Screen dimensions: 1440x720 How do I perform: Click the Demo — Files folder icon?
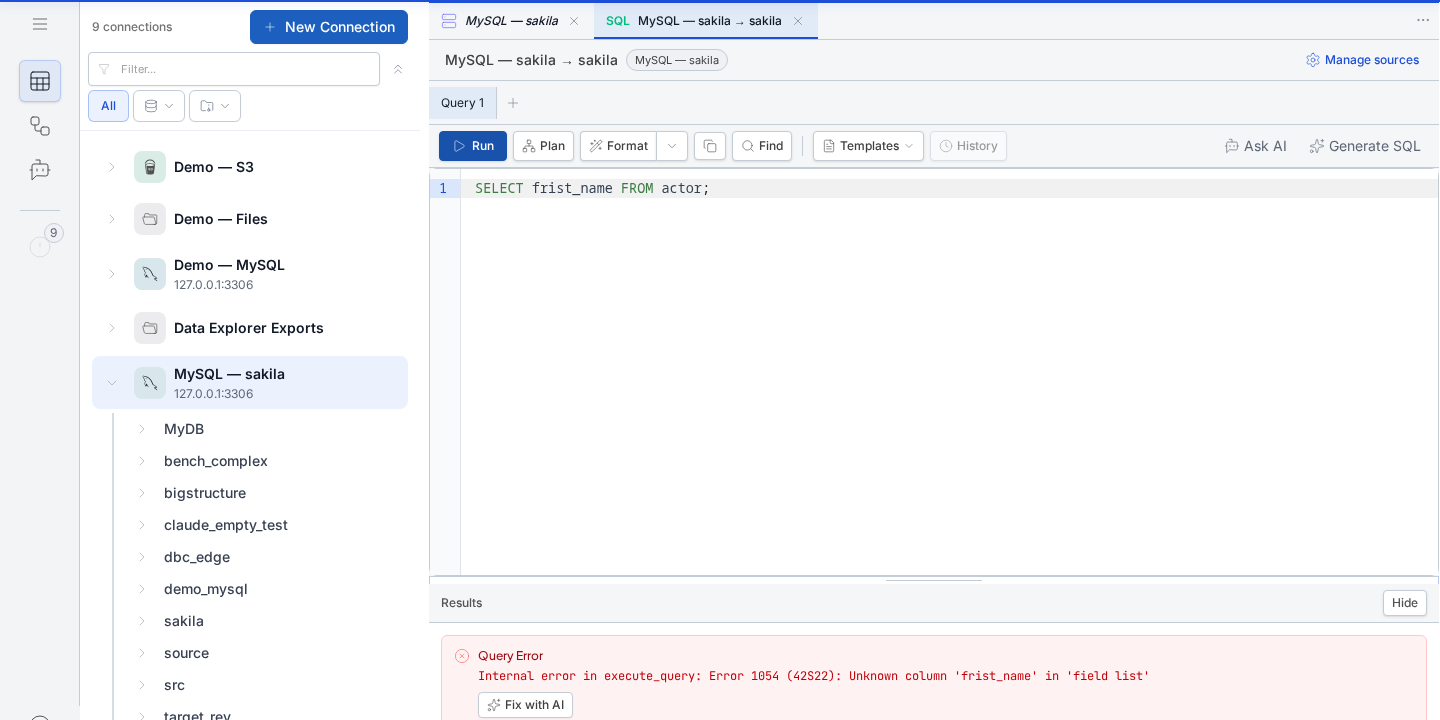pos(150,219)
